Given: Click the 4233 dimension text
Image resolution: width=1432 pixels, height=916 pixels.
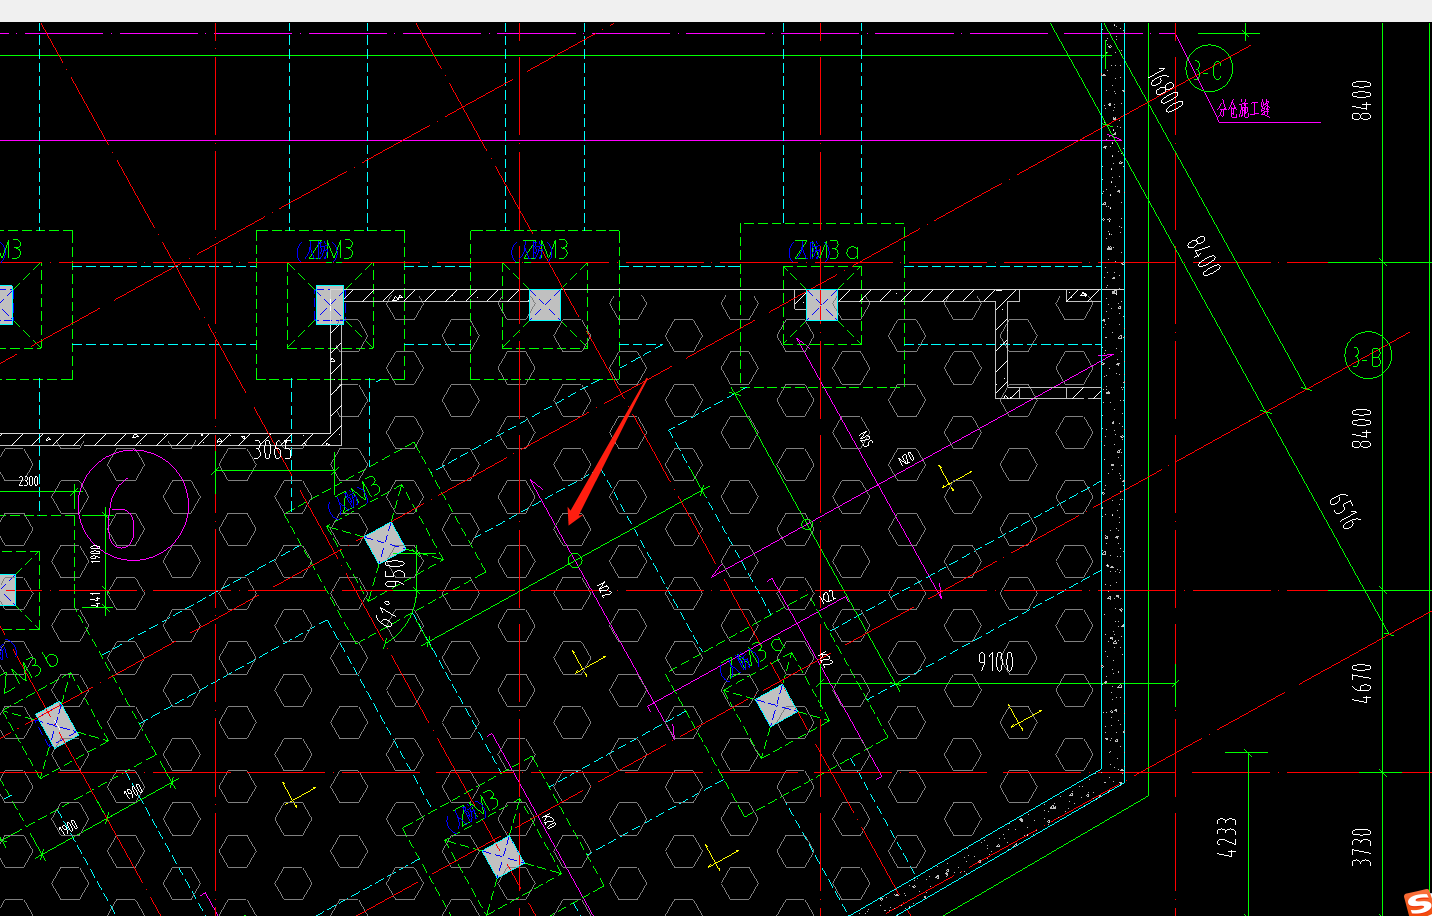Looking at the screenshot, I should 1227,837.
